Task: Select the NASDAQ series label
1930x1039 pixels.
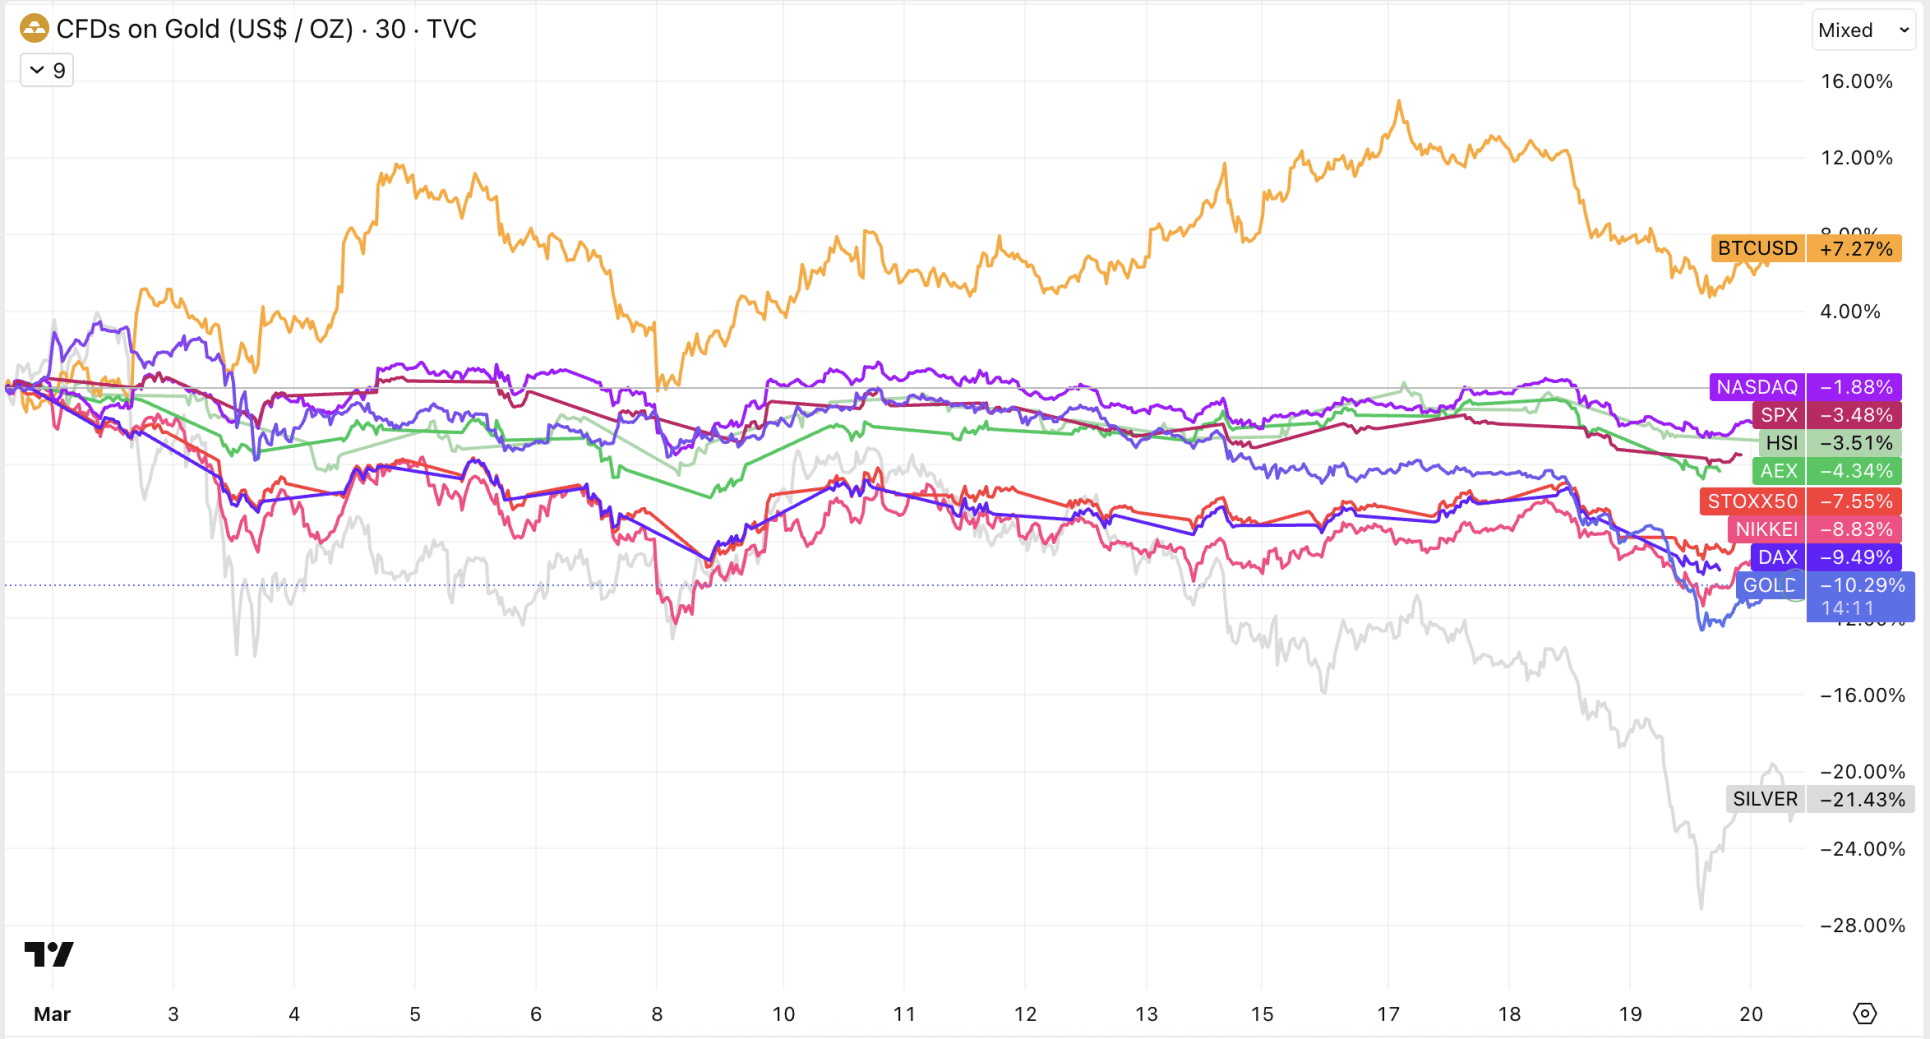Action: (x=1757, y=387)
